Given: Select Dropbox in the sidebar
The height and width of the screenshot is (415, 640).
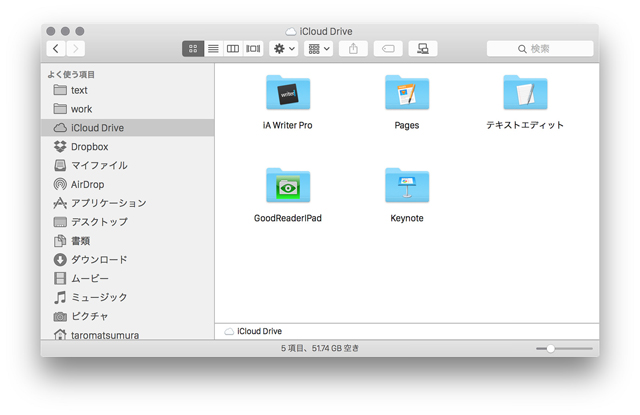Looking at the screenshot, I should [127, 146].
